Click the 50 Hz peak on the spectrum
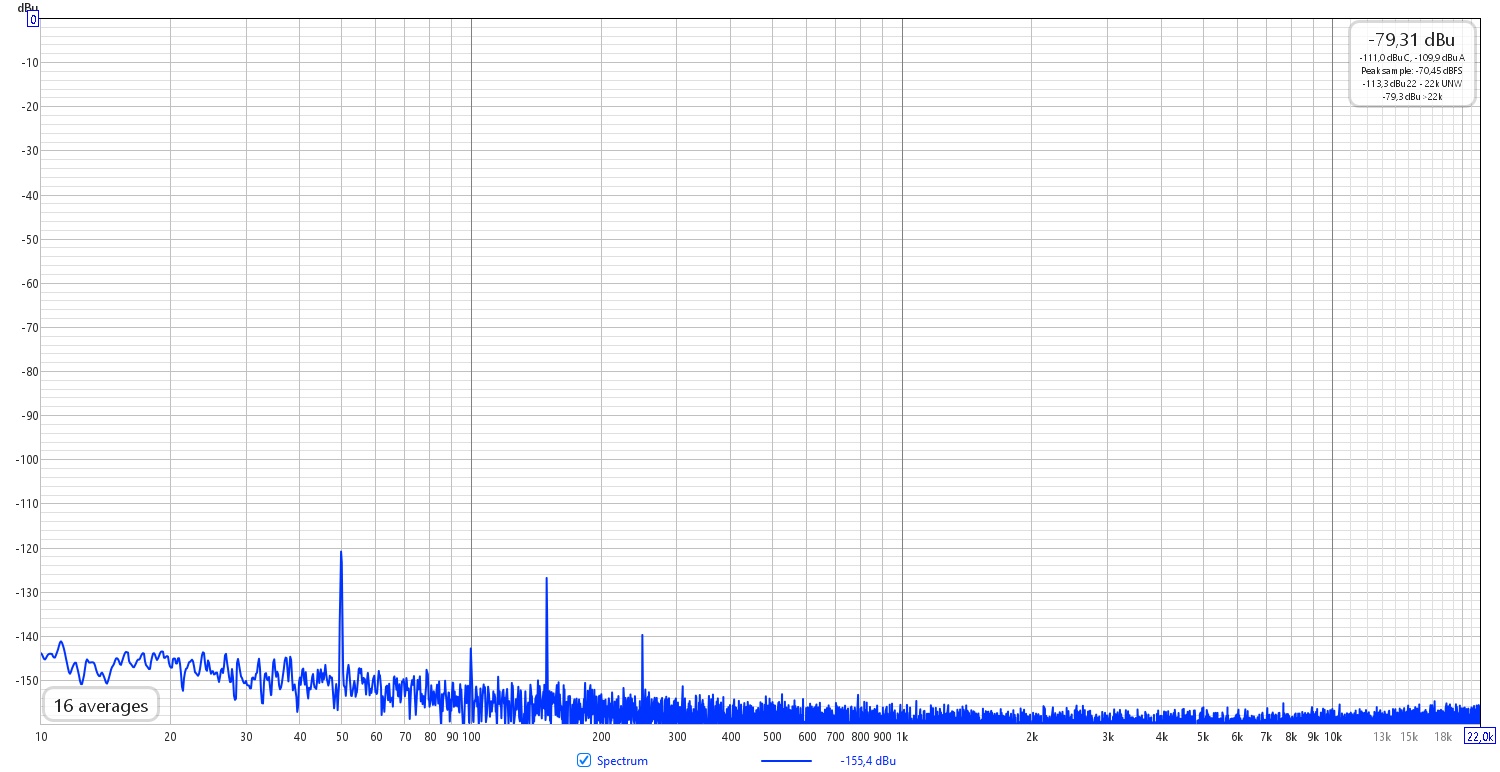Viewport: 1500px width, 772px height. (x=341, y=553)
